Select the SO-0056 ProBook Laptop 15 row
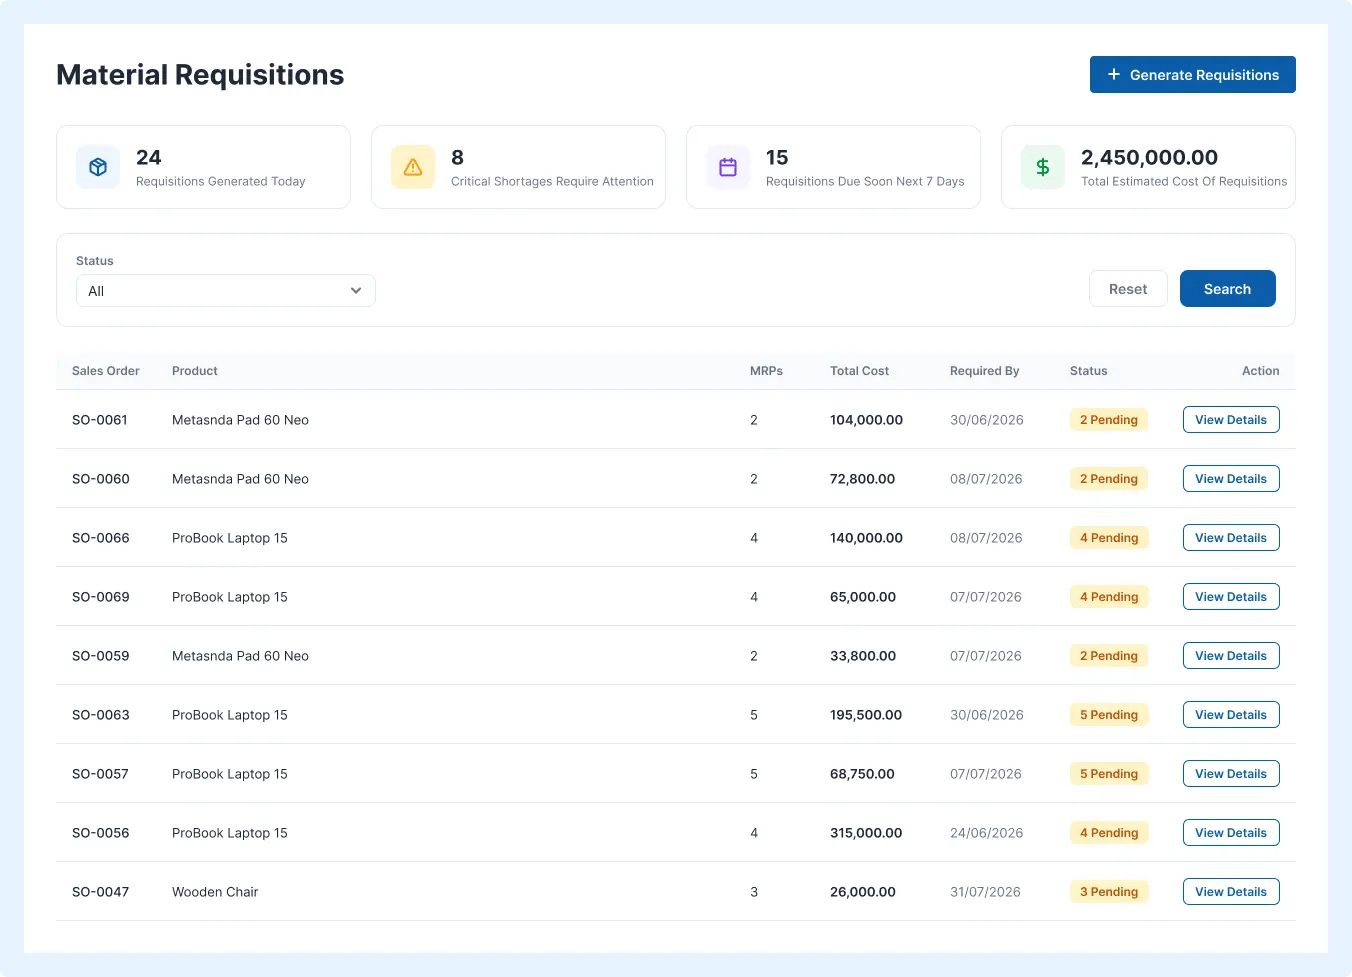The image size is (1352, 977). pos(676,833)
